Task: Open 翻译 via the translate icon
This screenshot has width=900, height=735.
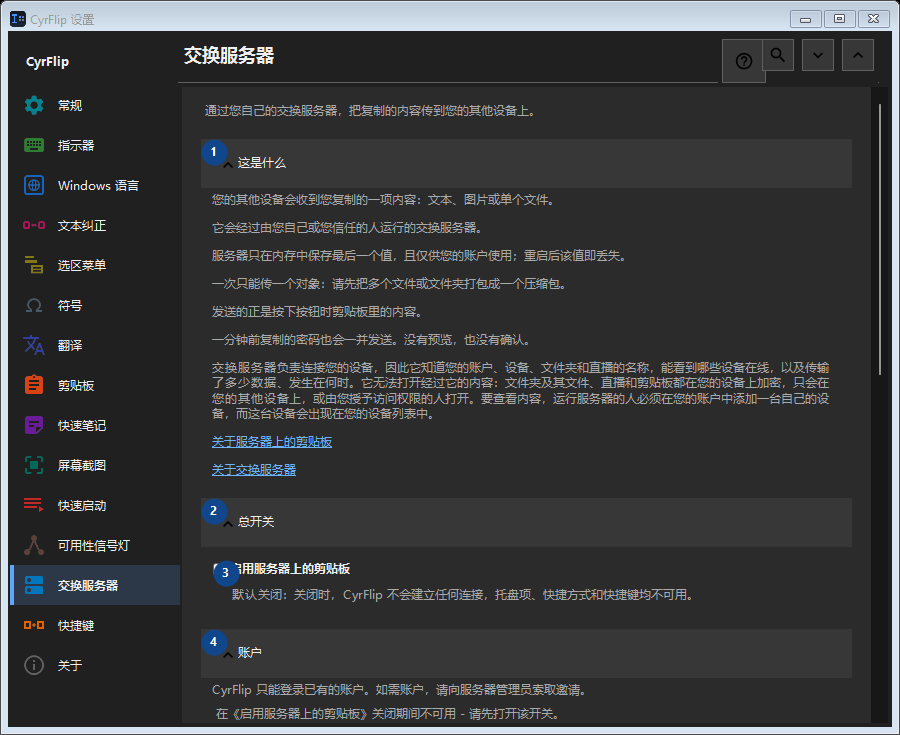Action: point(34,345)
